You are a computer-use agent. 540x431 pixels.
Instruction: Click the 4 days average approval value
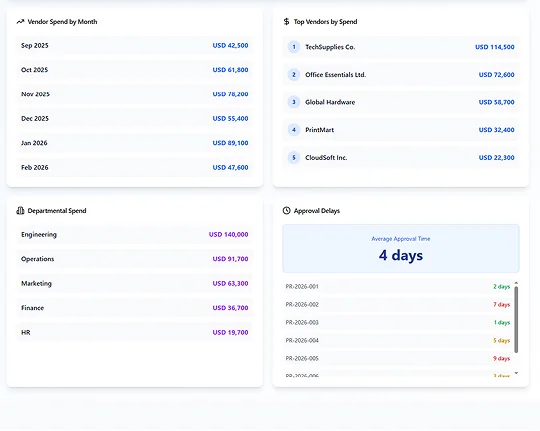(x=401, y=256)
